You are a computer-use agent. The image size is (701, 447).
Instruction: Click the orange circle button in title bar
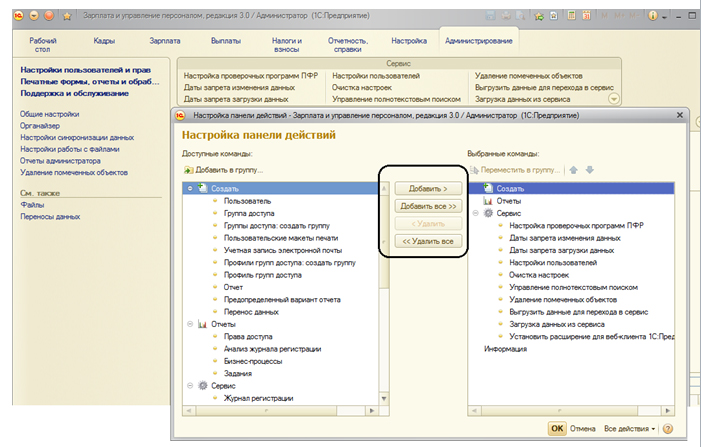click(x=49, y=16)
